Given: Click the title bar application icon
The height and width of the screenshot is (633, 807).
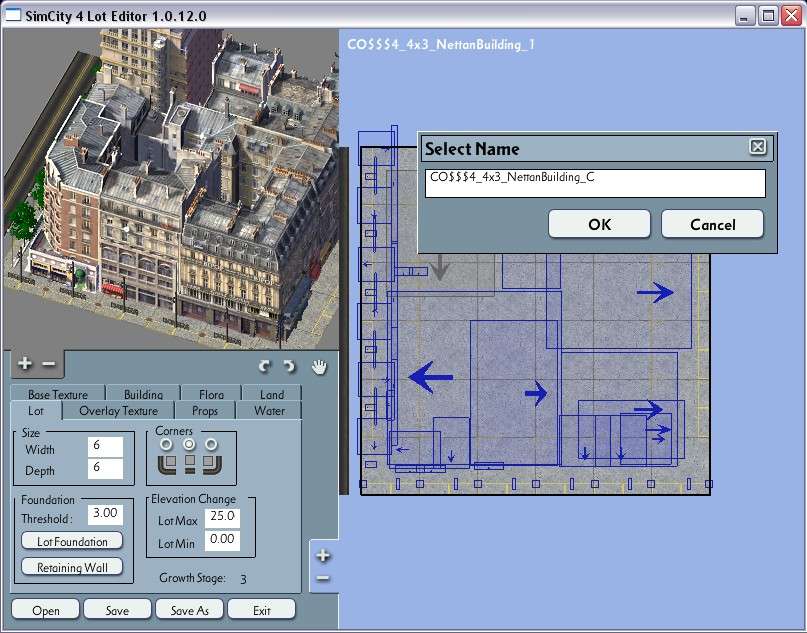Looking at the screenshot, I should click(x=13, y=15).
